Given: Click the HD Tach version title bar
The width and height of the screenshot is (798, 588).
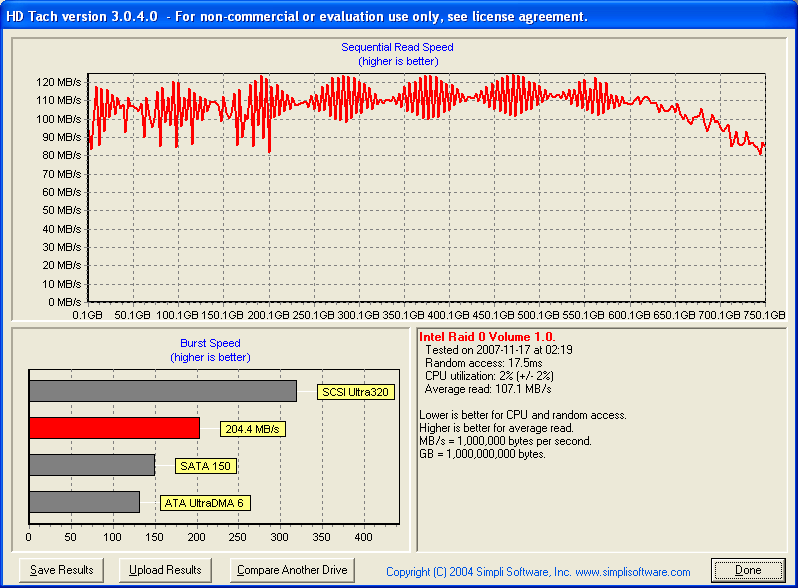Looking at the screenshot, I should [x=399, y=16].
